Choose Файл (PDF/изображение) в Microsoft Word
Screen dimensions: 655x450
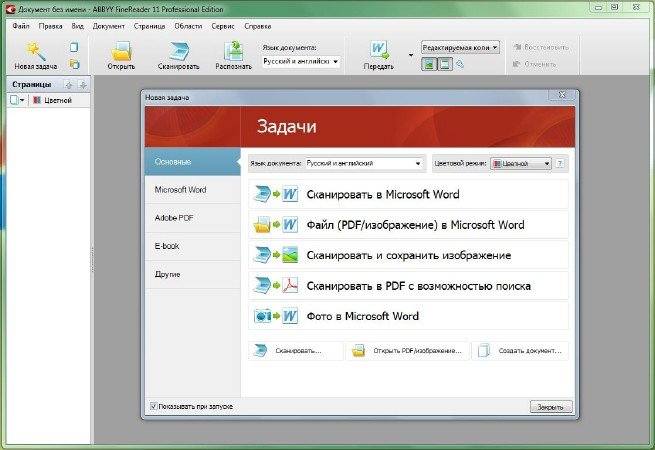tap(408, 225)
